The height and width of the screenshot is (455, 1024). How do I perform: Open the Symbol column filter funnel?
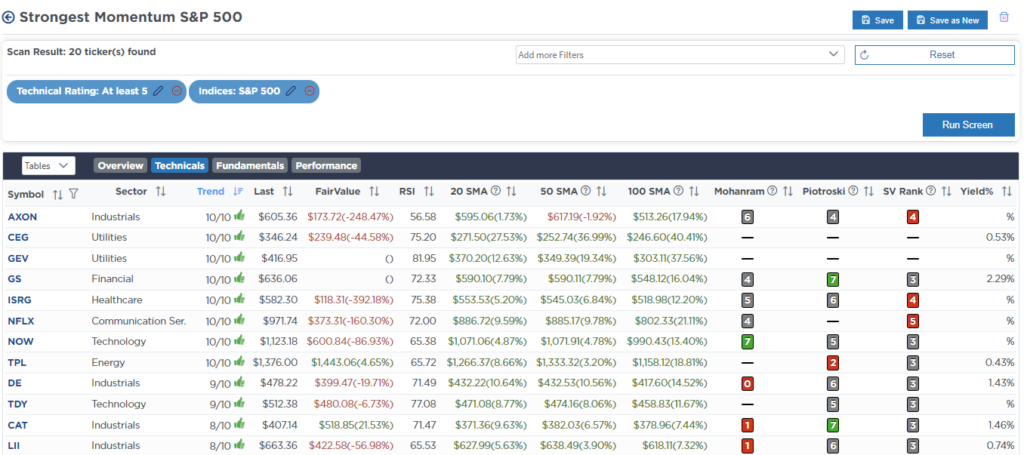73,194
